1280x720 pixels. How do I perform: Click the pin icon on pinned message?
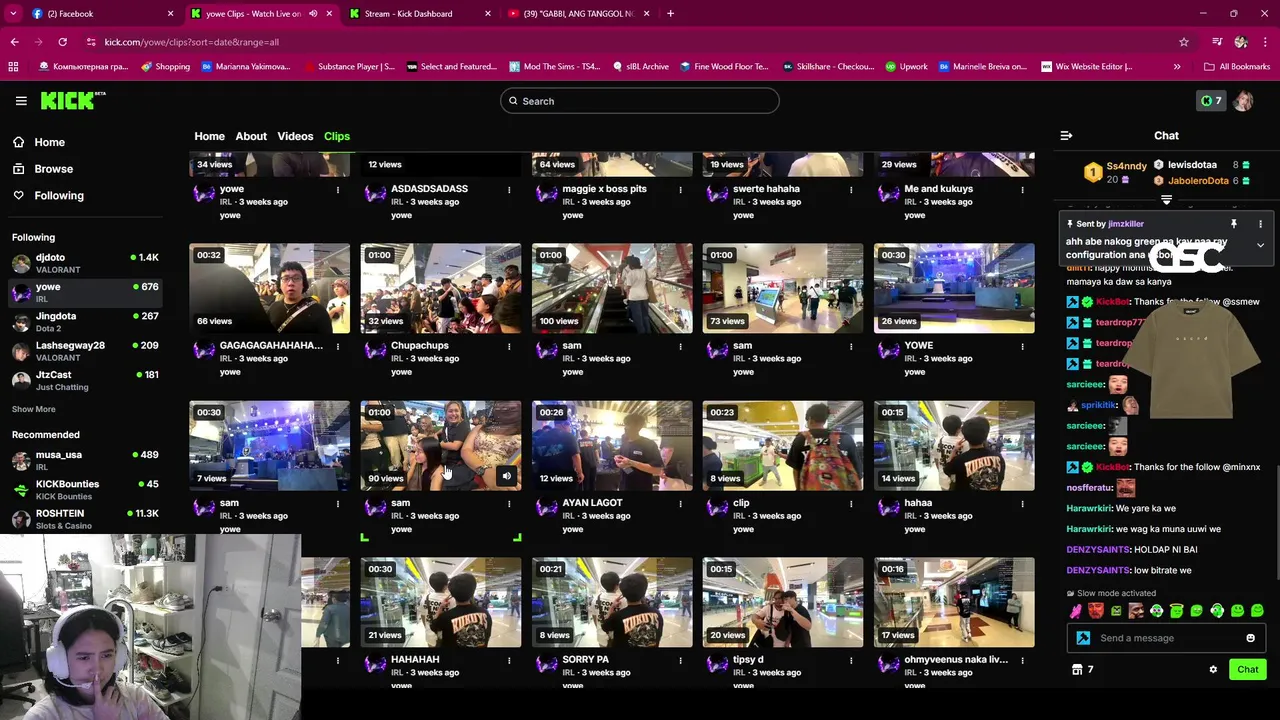click(1234, 224)
